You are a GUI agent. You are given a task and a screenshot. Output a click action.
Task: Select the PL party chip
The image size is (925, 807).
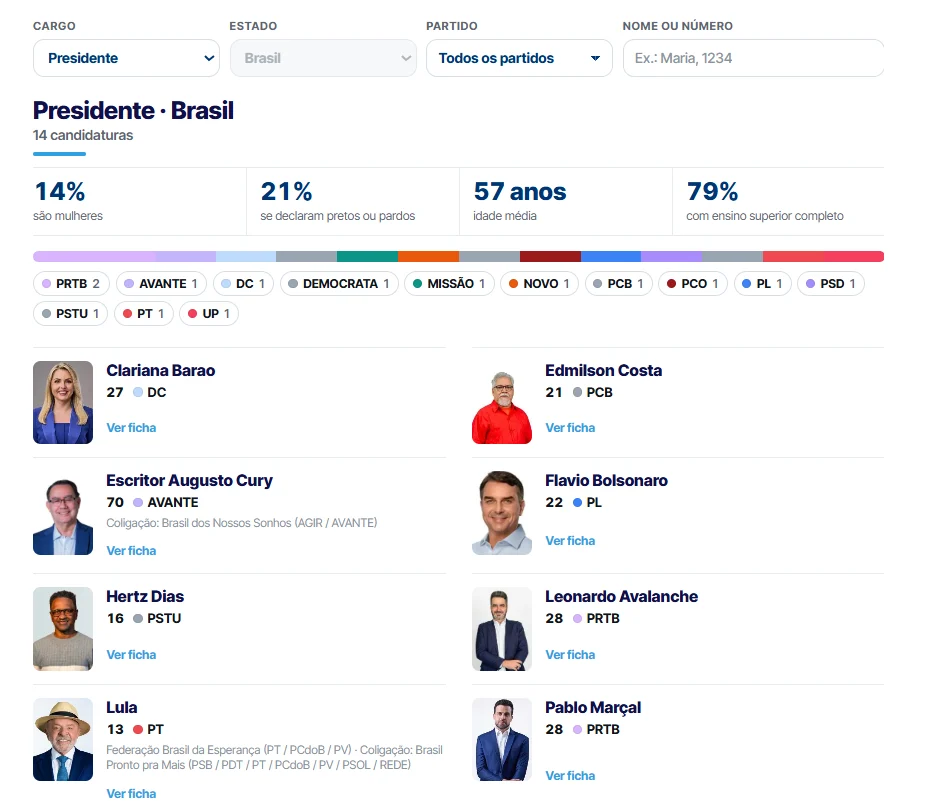pyautogui.click(x=762, y=284)
